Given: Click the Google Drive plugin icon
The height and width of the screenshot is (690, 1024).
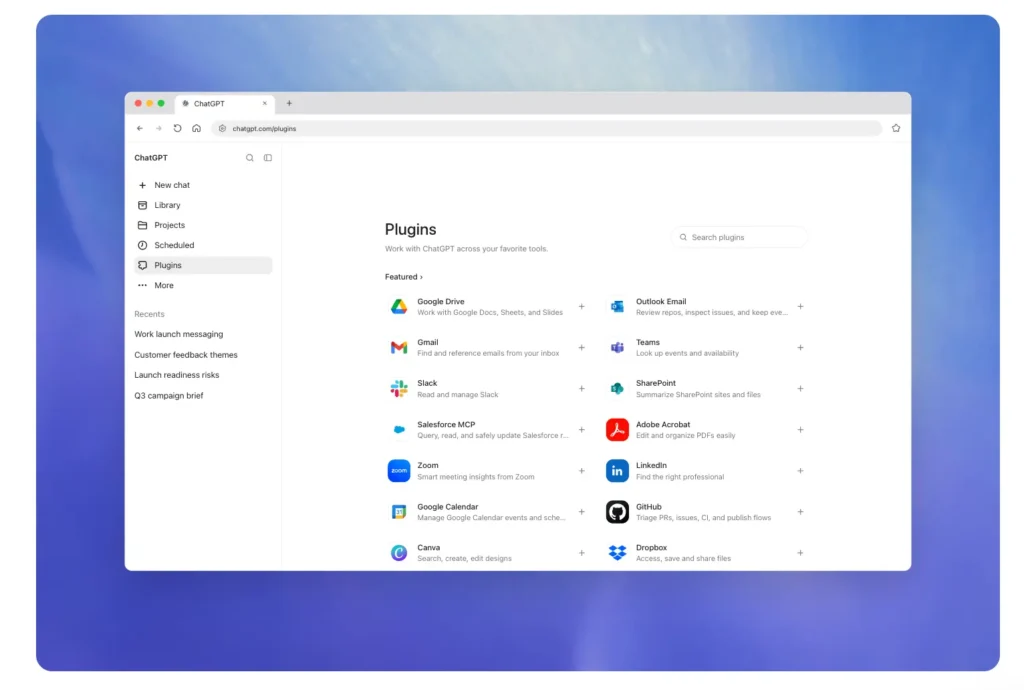Looking at the screenshot, I should pyautogui.click(x=399, y=306).
